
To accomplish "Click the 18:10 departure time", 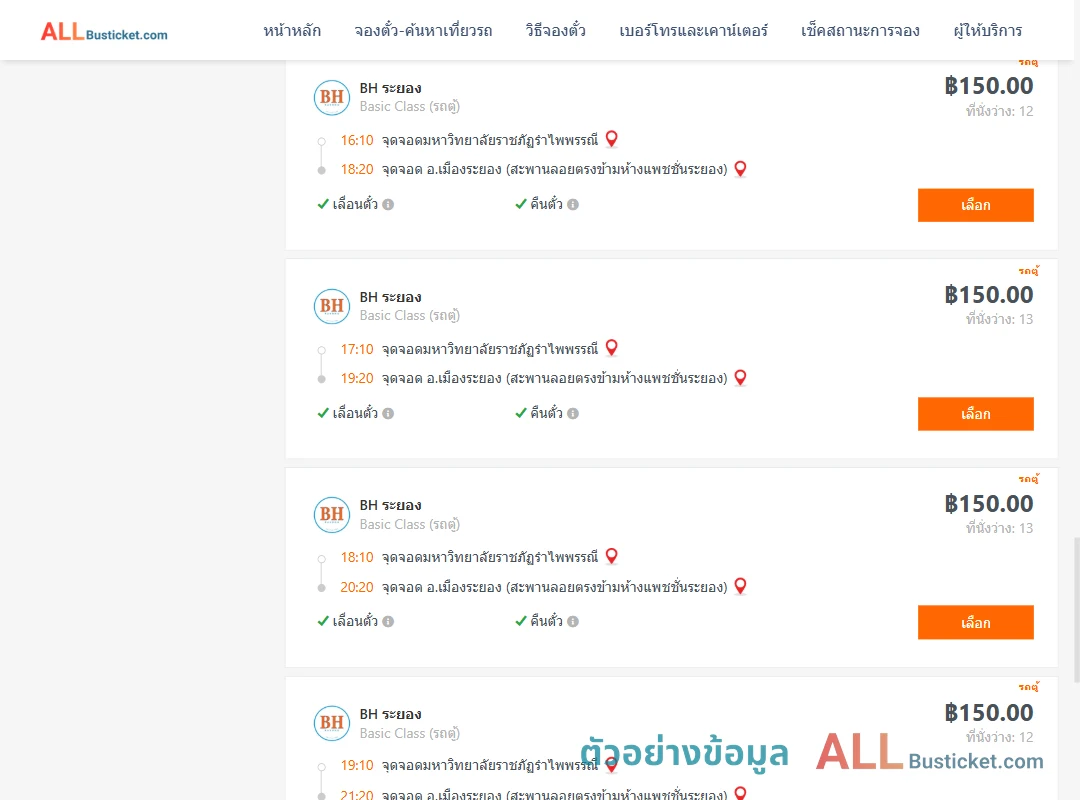I will click(x=357, y=557).
